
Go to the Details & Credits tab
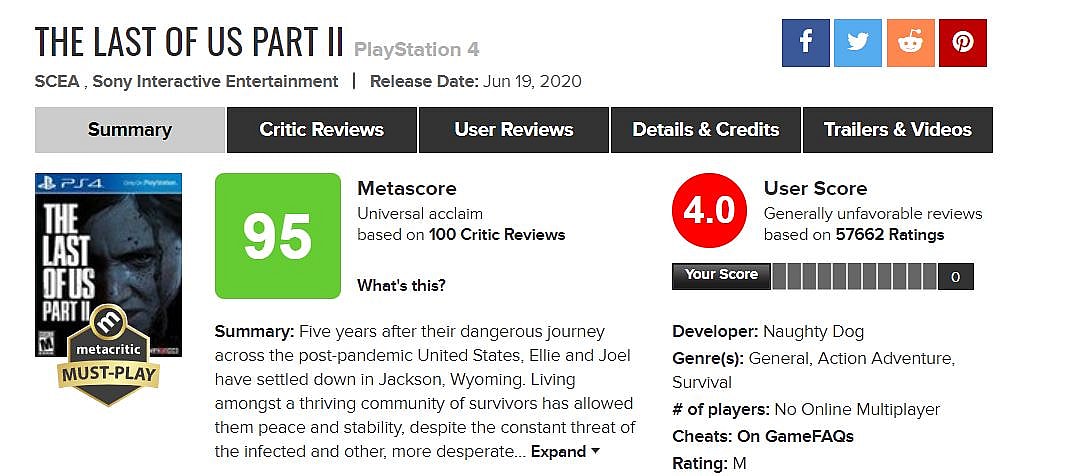pyautogui.click(x=705, y=130)
